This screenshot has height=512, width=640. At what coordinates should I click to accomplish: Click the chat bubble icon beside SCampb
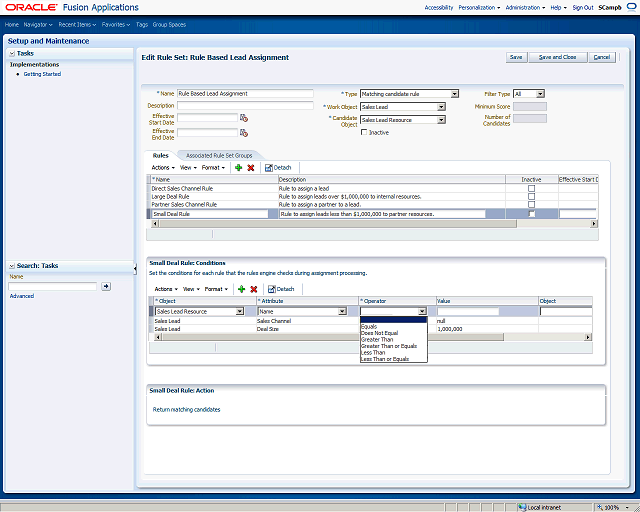(x=631, y=7)
